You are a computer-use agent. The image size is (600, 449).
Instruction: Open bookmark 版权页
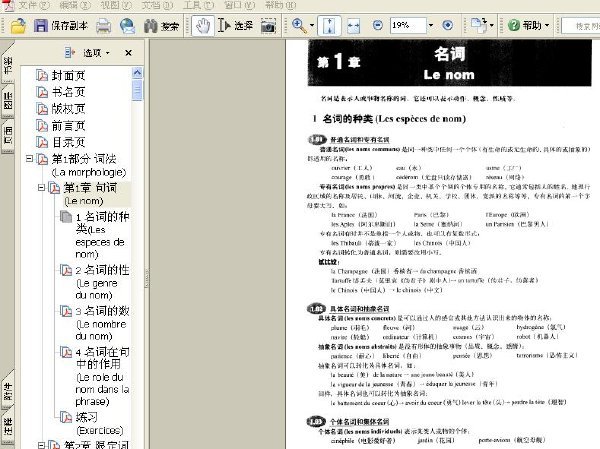click(x=68, y=109)
